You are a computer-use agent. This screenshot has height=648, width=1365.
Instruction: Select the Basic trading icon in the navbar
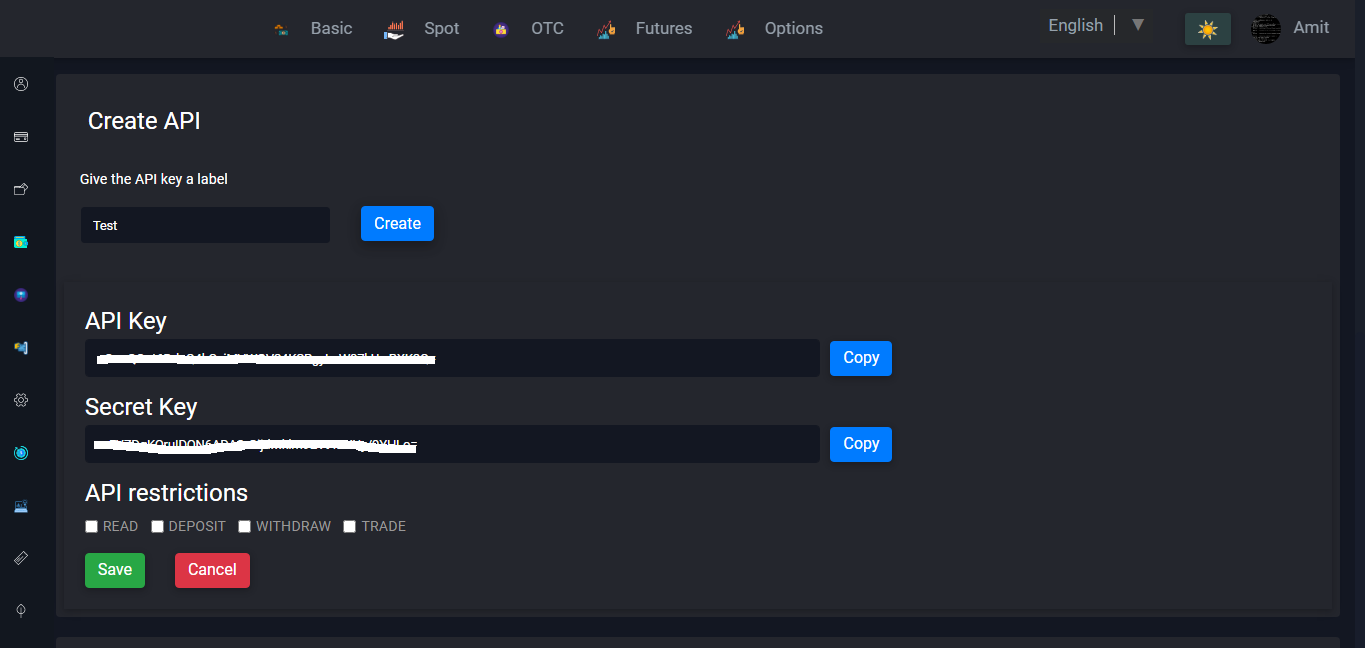280,28
